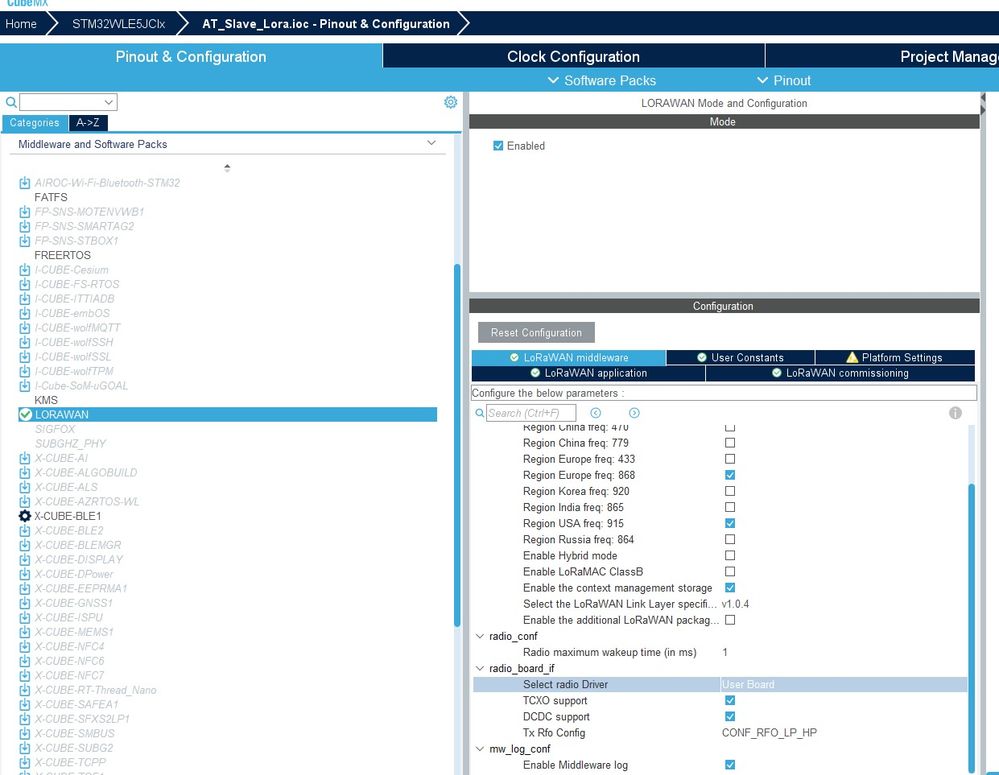Viewport: 999px width, 775px height.
Task: Enable Hybrid mode checkbox
Action: click(x=730, y=555)
